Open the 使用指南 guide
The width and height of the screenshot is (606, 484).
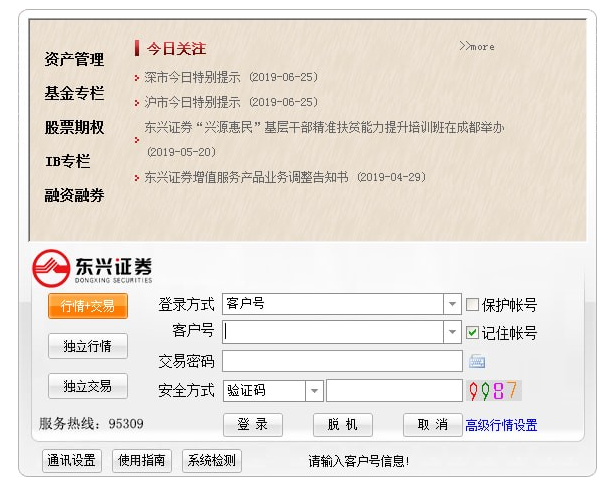pyautogui.click(x=142, y=461)
